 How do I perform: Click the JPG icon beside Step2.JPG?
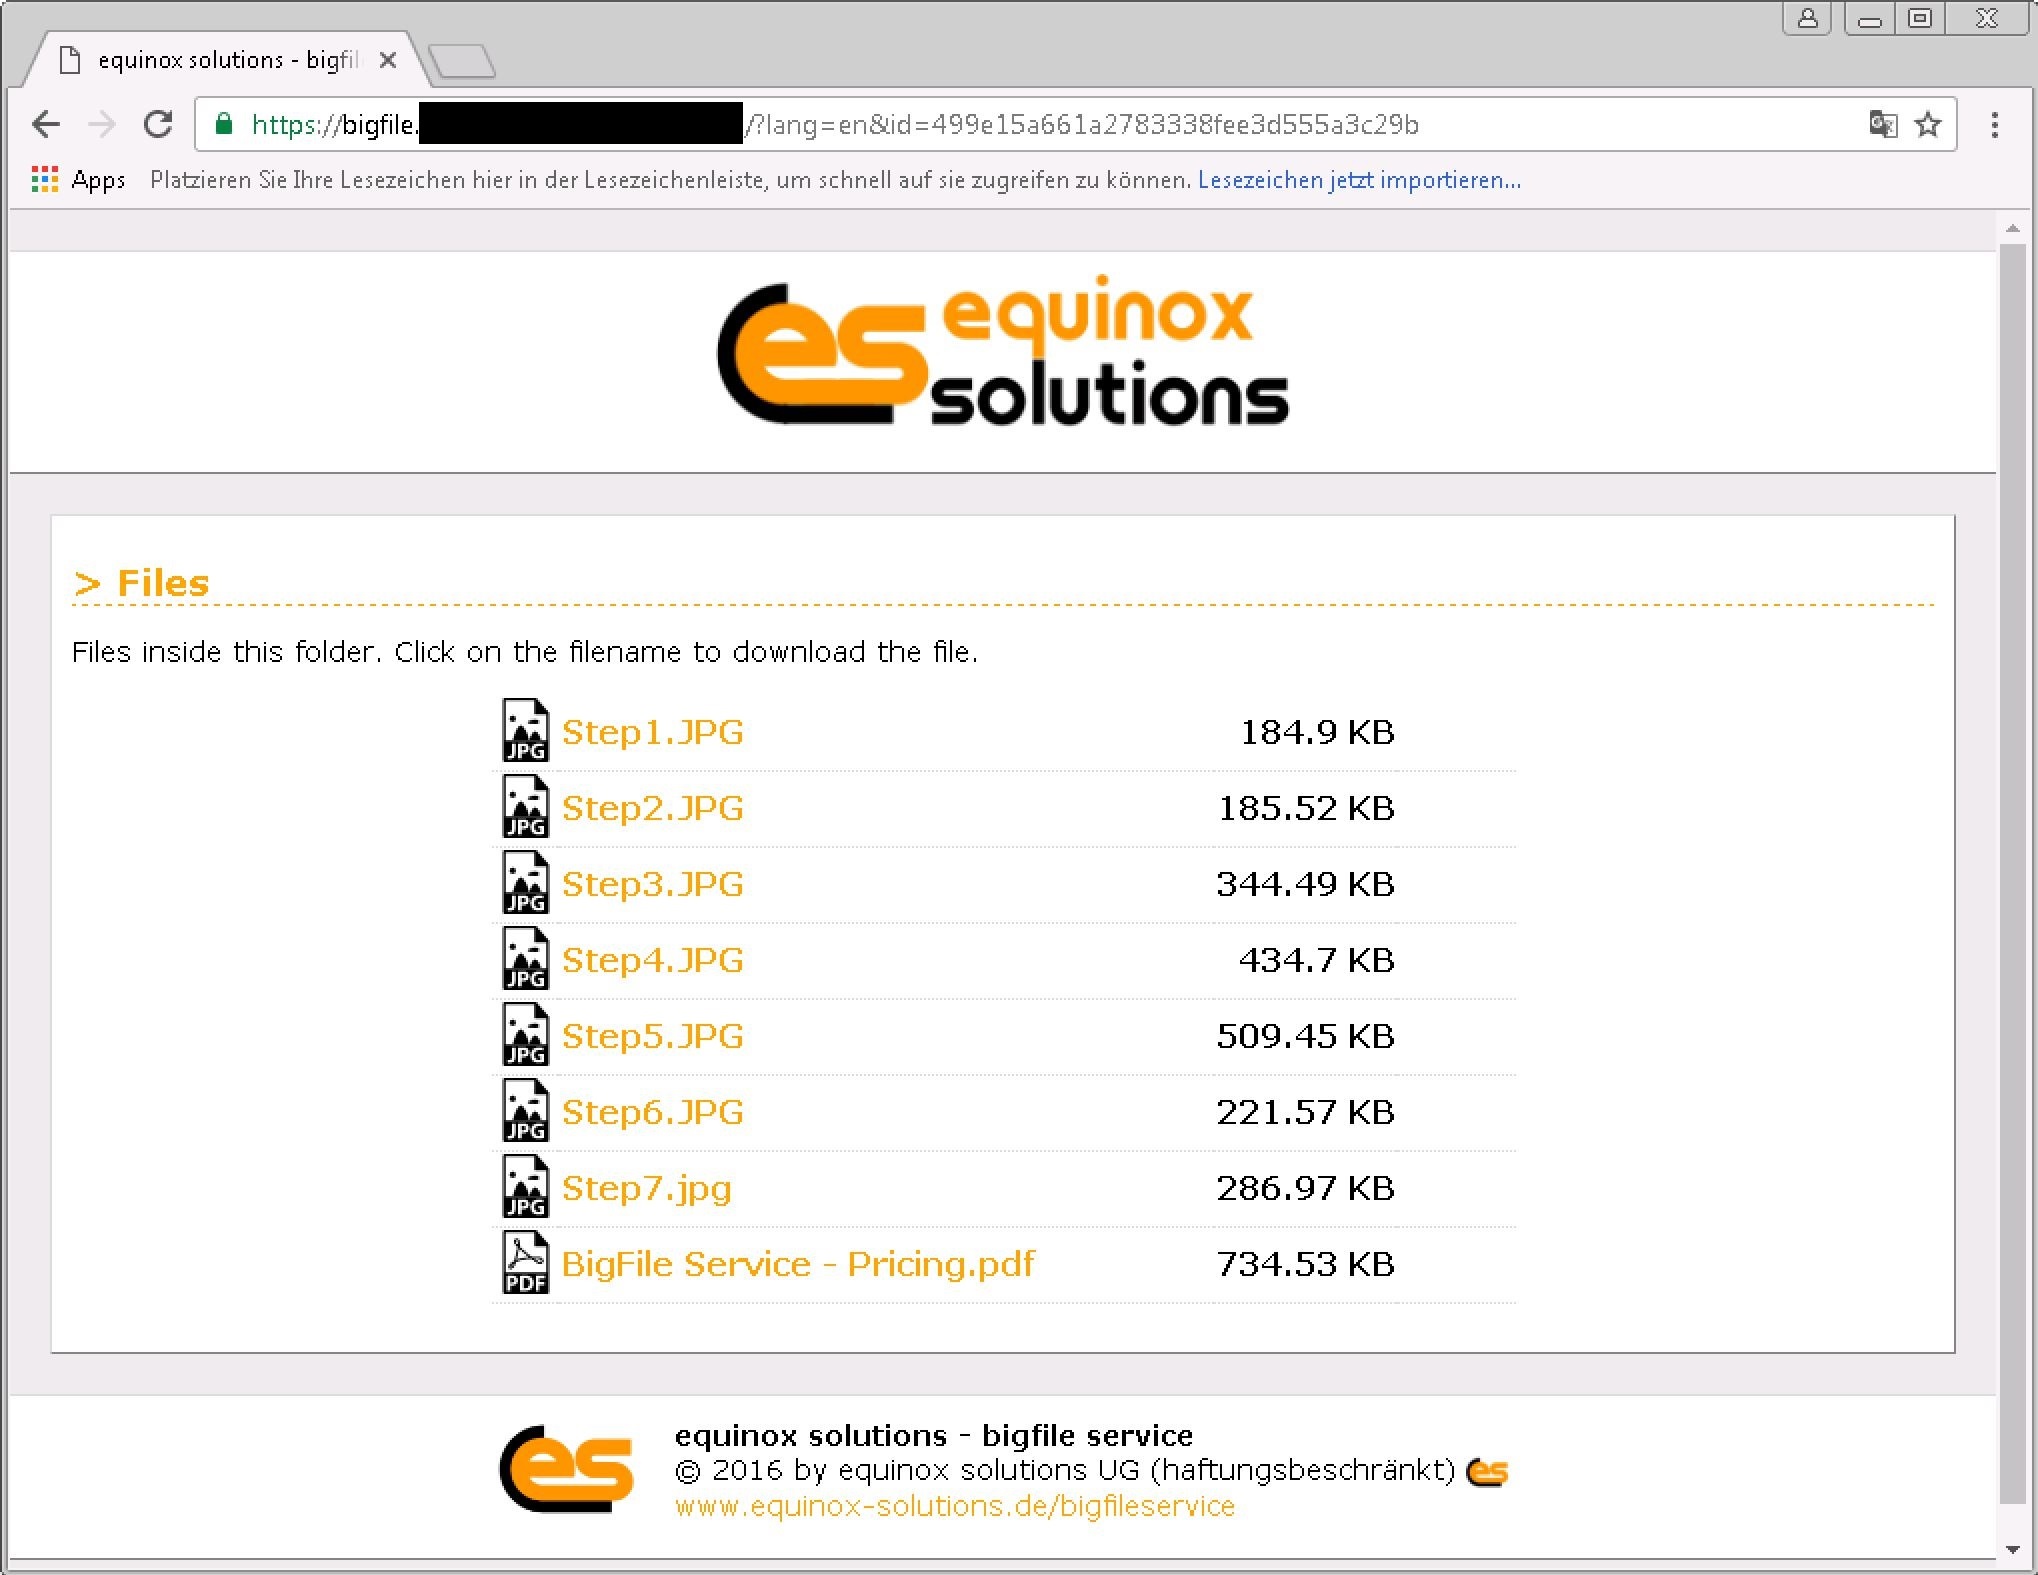[525, 806]
